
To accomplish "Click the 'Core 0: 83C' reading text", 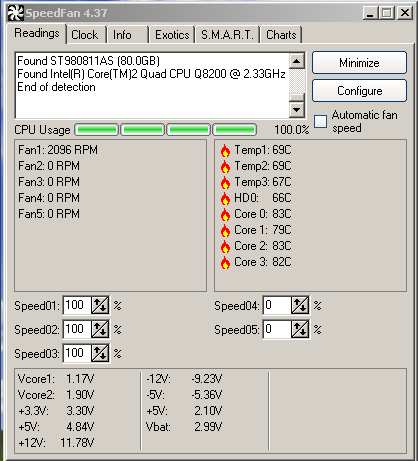I will pos(263,214).
